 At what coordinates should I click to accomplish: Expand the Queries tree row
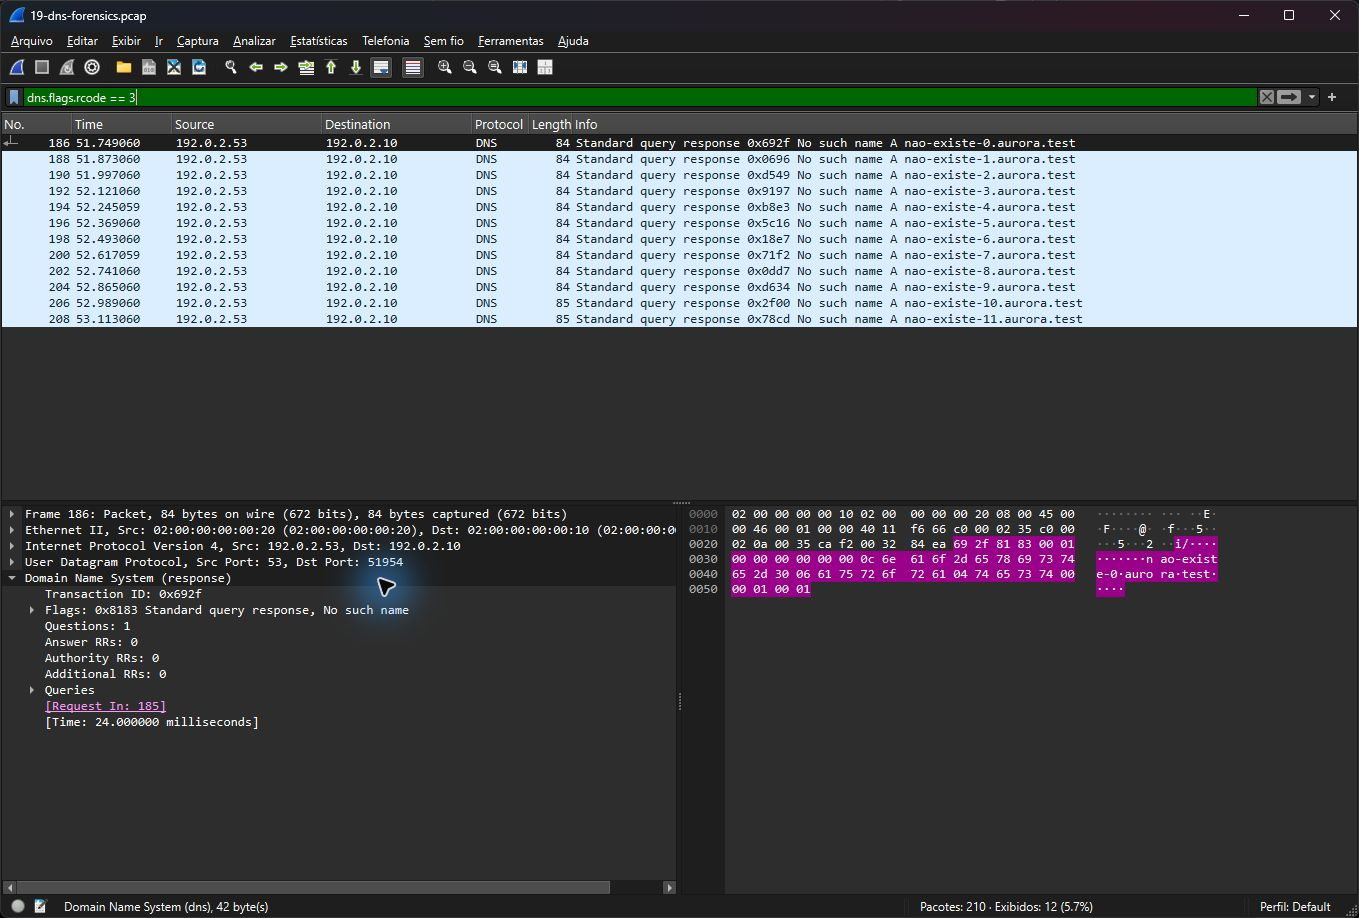coord(32,690)
